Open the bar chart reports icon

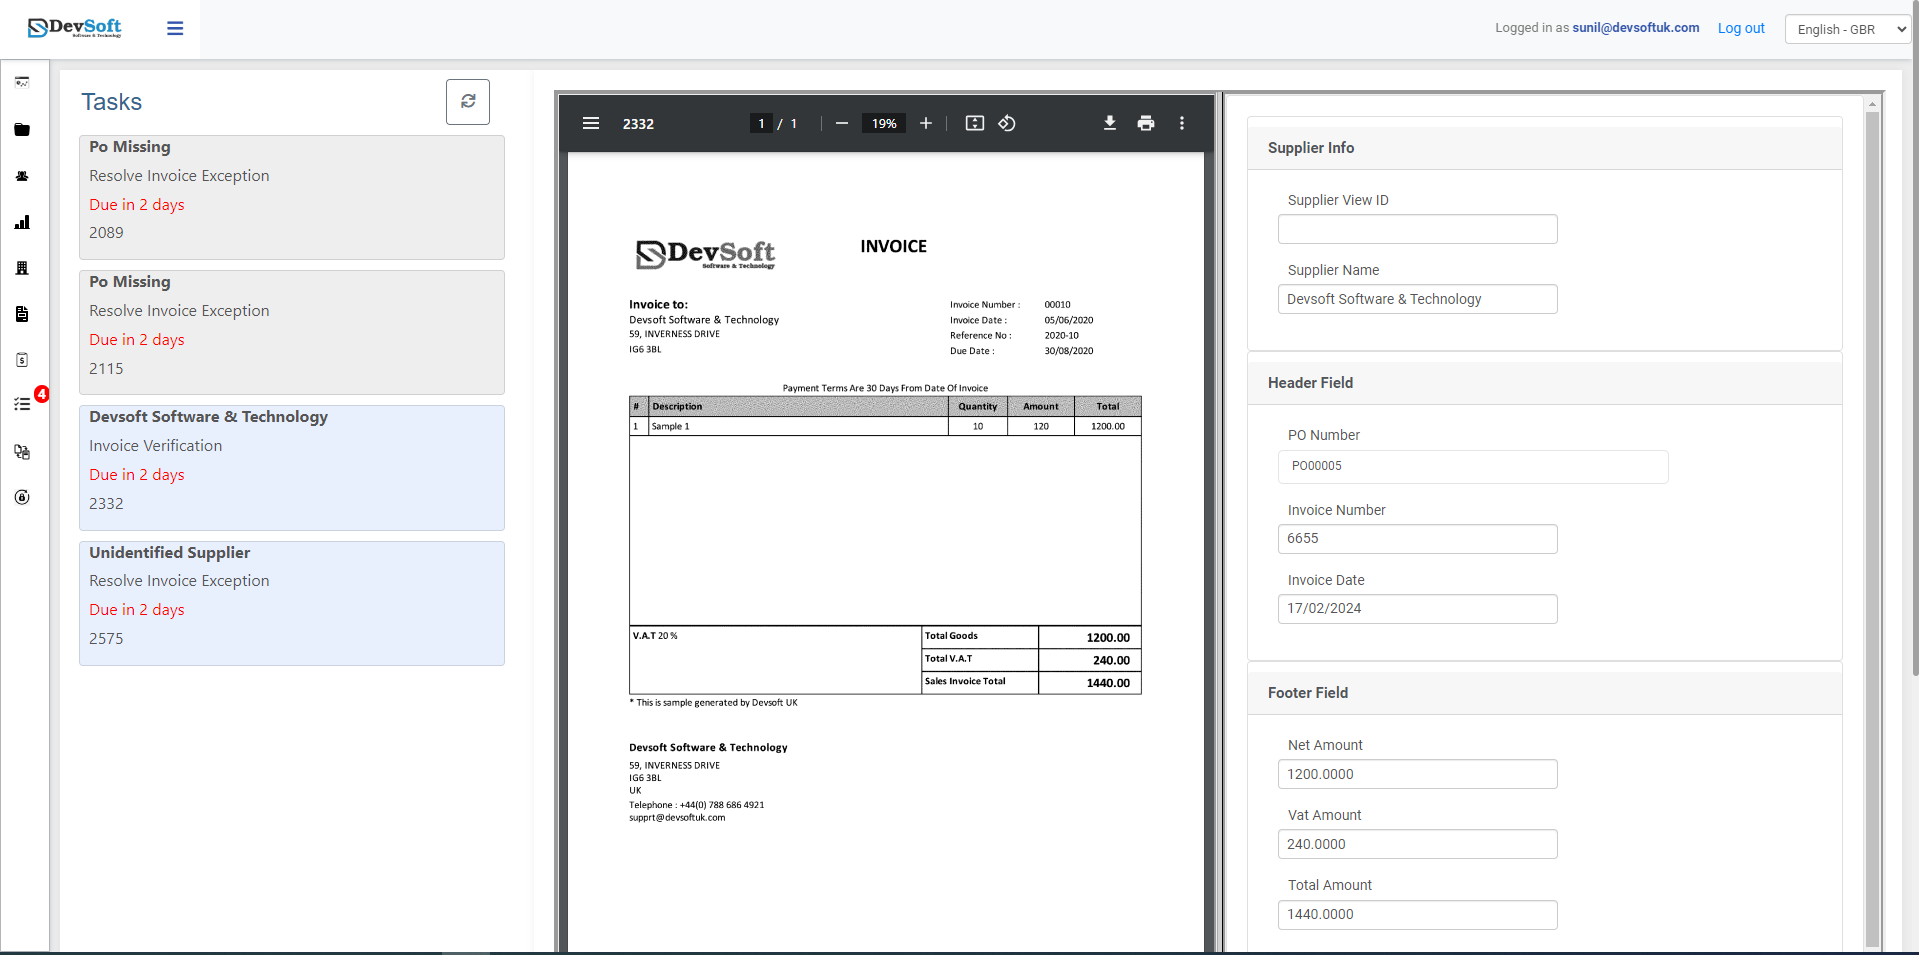22,222
